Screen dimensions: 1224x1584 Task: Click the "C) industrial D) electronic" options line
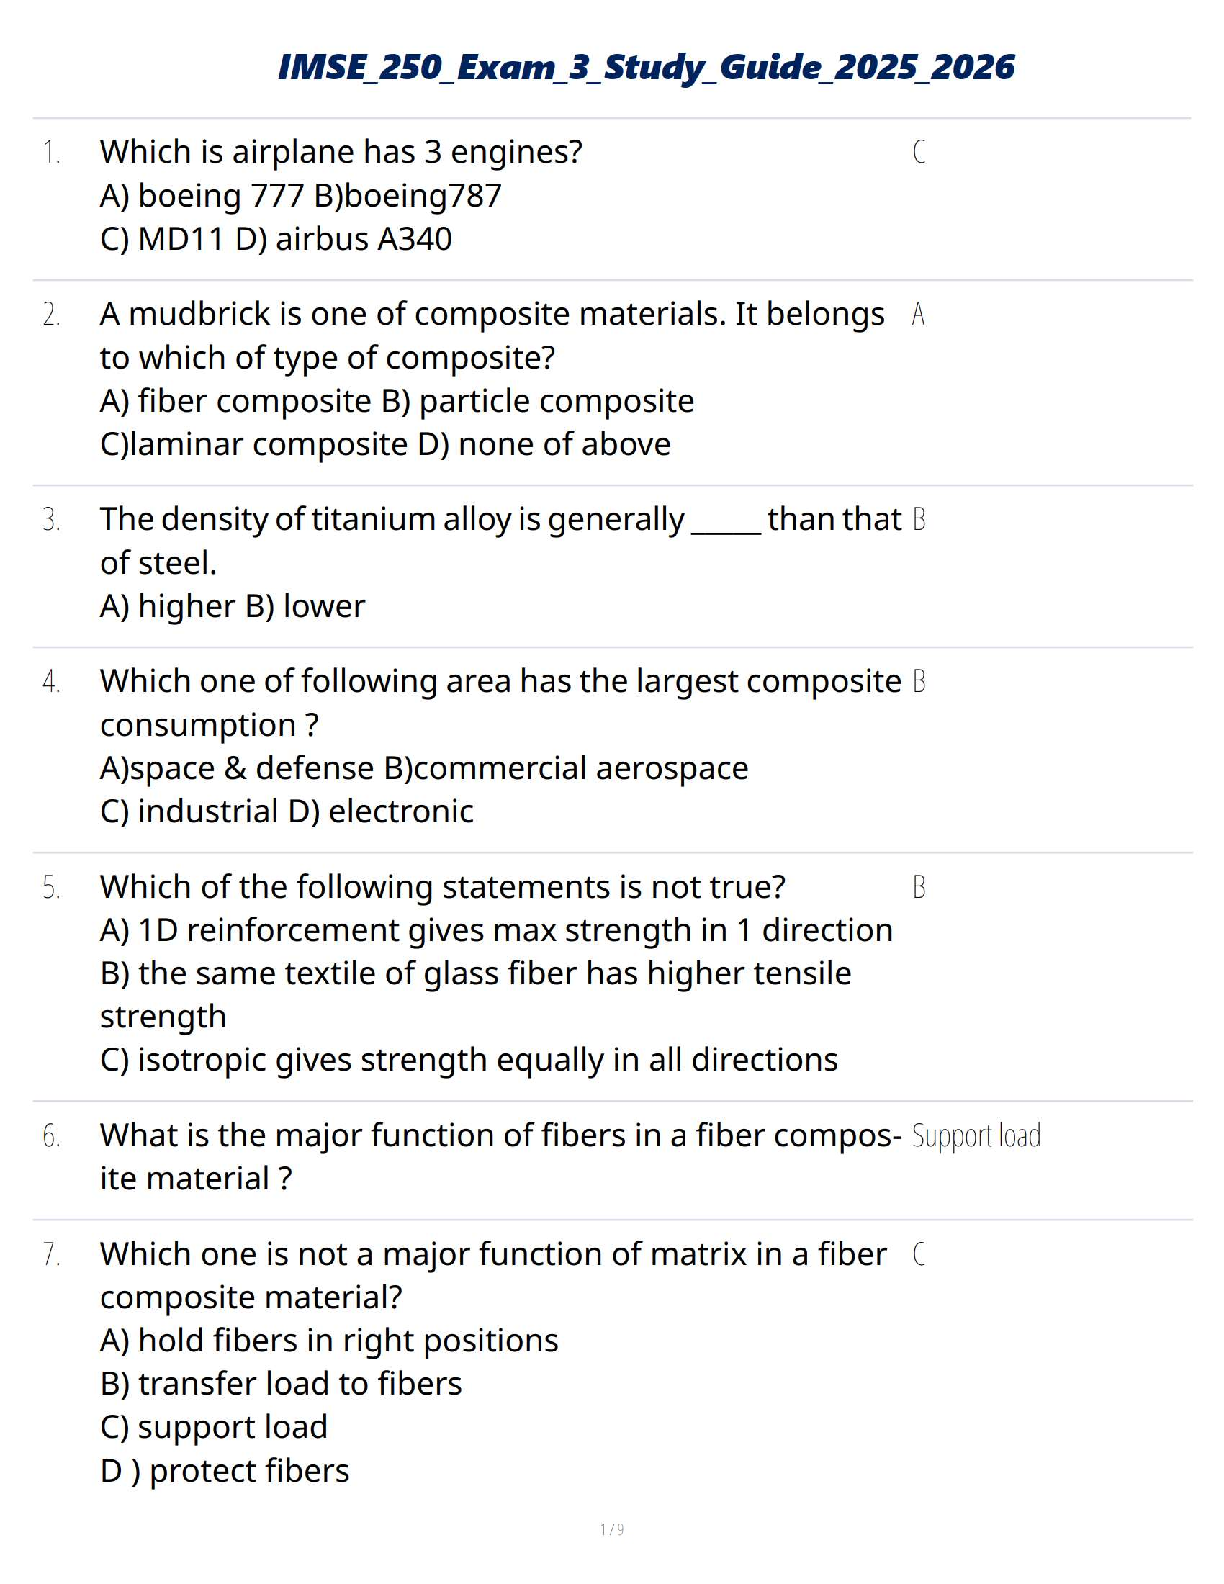[x=287, y=811]
